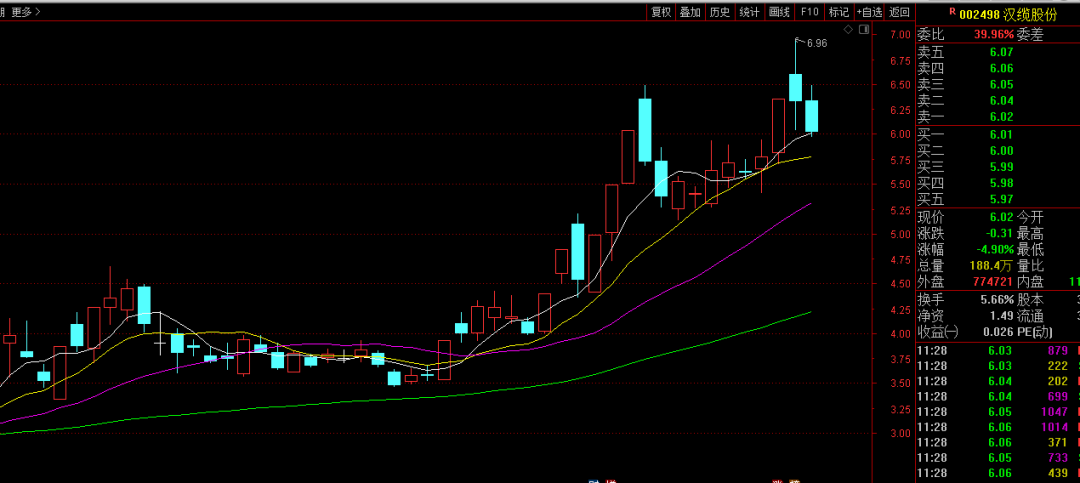Viewport: 1080px width, 483px height.
Task: Open the 叠加 overlay option
Action: pos(690,12)
